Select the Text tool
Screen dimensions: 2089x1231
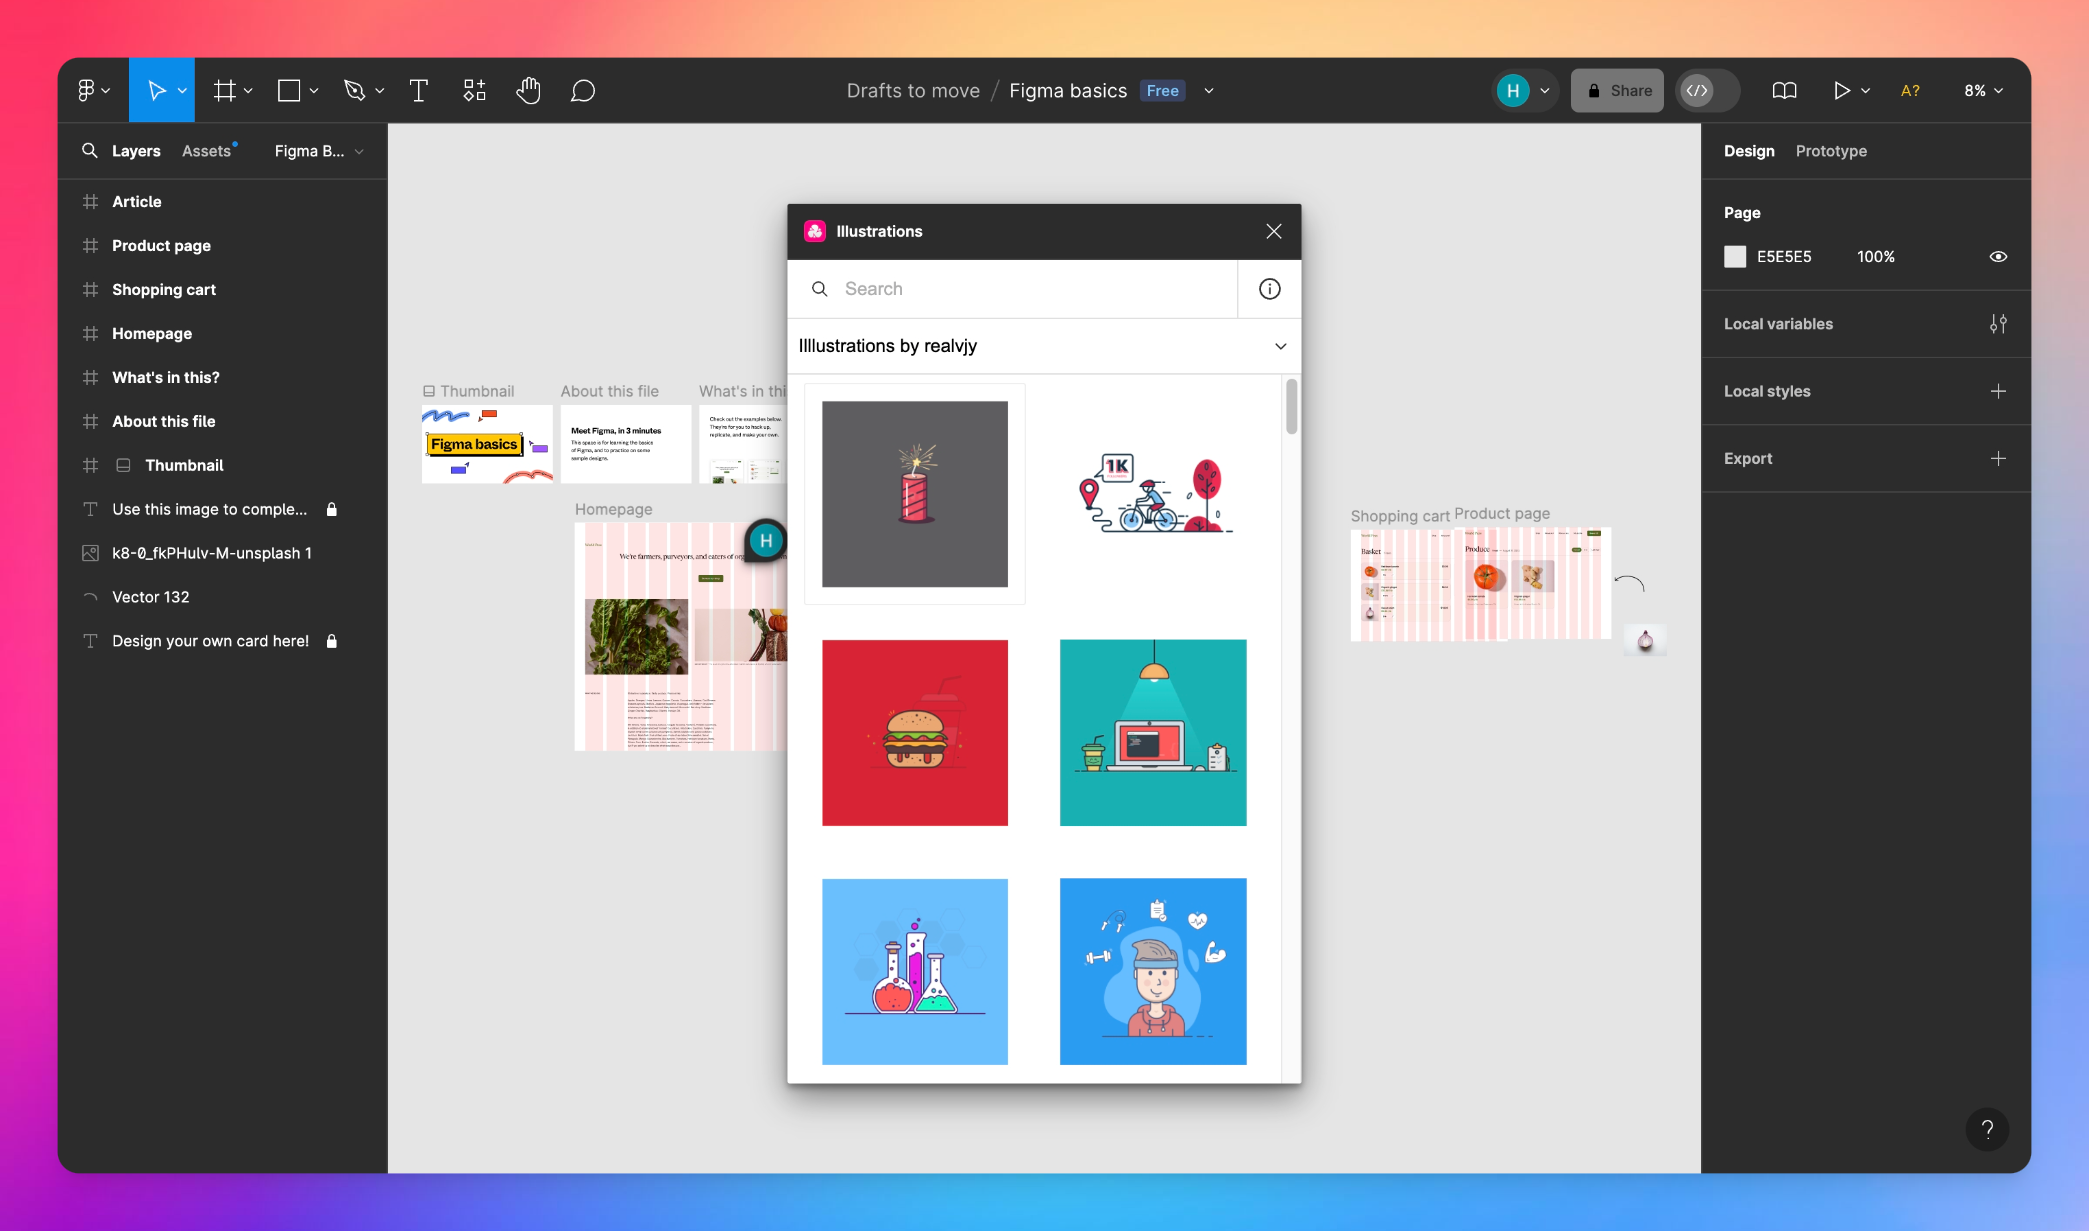pyautogui.click(x=419, y=91)
